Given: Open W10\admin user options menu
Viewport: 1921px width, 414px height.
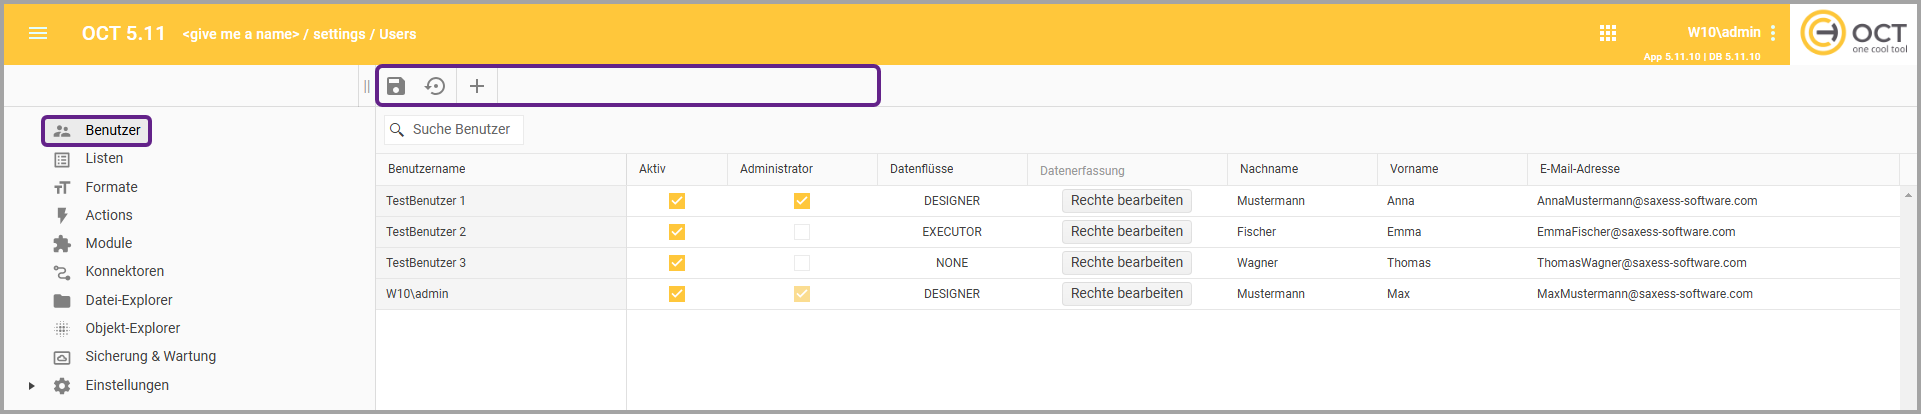Looking at the screenshot, I should pyautogui.click(x=1773, y=33).
